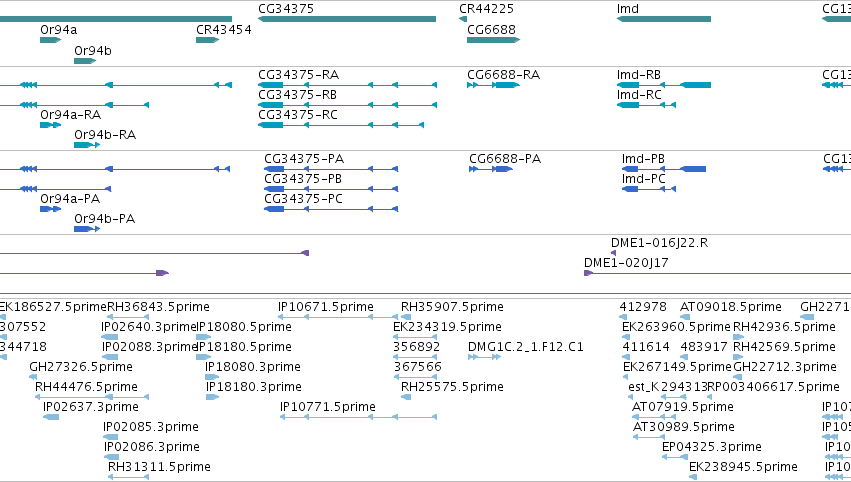Select transcript CG34375-RA
The height and width of the screenshot is (482, 851).
(347, 85)
